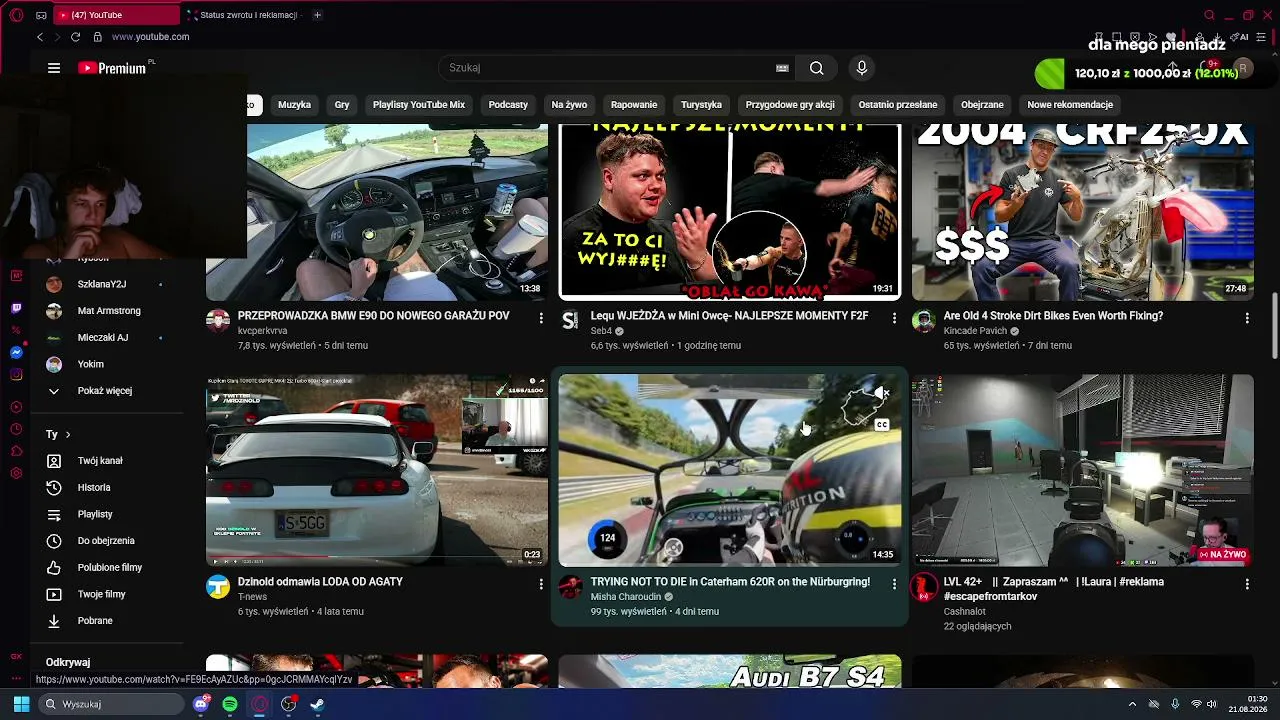Select the Przygodowe gry akcji chip
The width and height of the screenshot is (1280, 720).
790,105
